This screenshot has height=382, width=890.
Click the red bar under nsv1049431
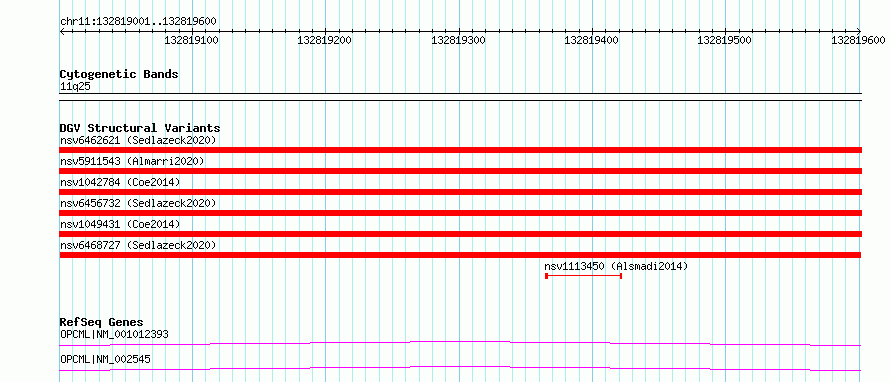pos(461,234)
